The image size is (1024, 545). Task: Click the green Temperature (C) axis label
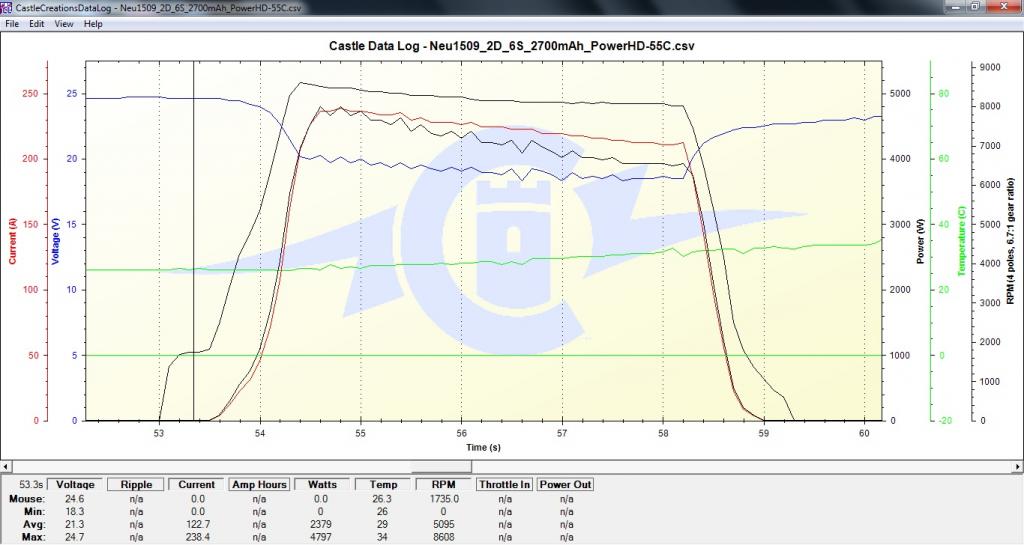[x=961, y=240]
